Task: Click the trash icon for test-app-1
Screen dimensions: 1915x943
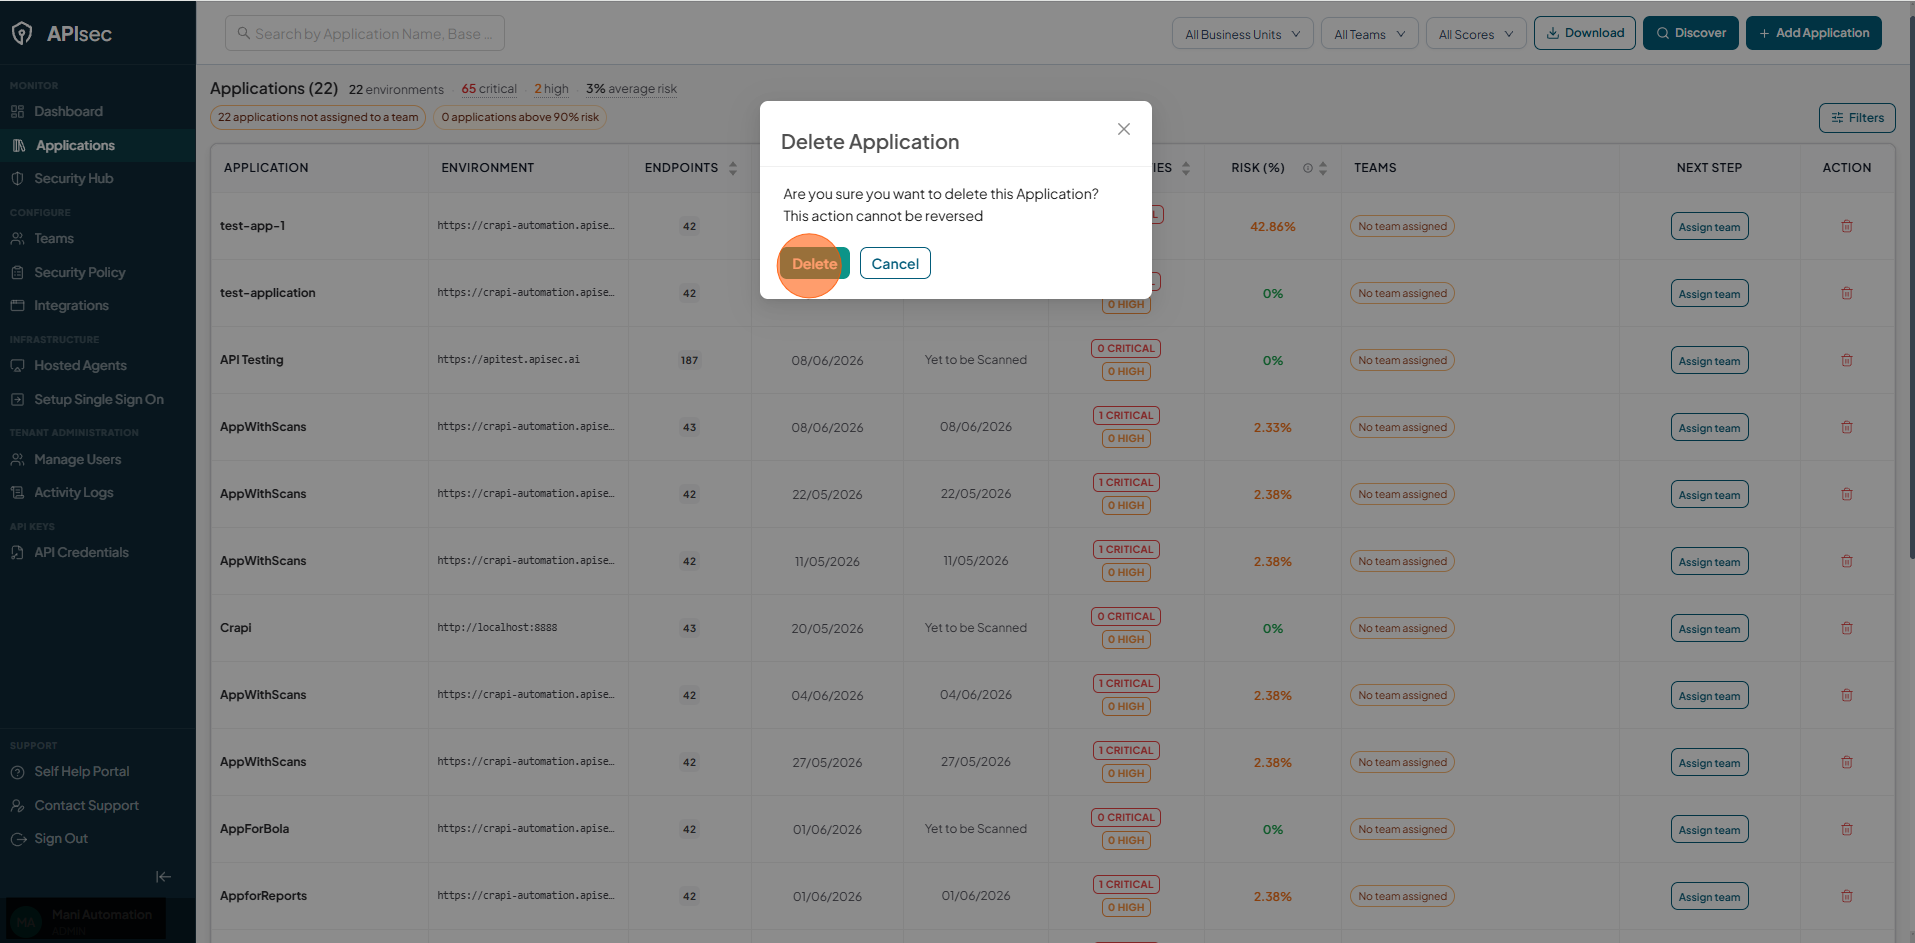Action: tap(1847, 226)
